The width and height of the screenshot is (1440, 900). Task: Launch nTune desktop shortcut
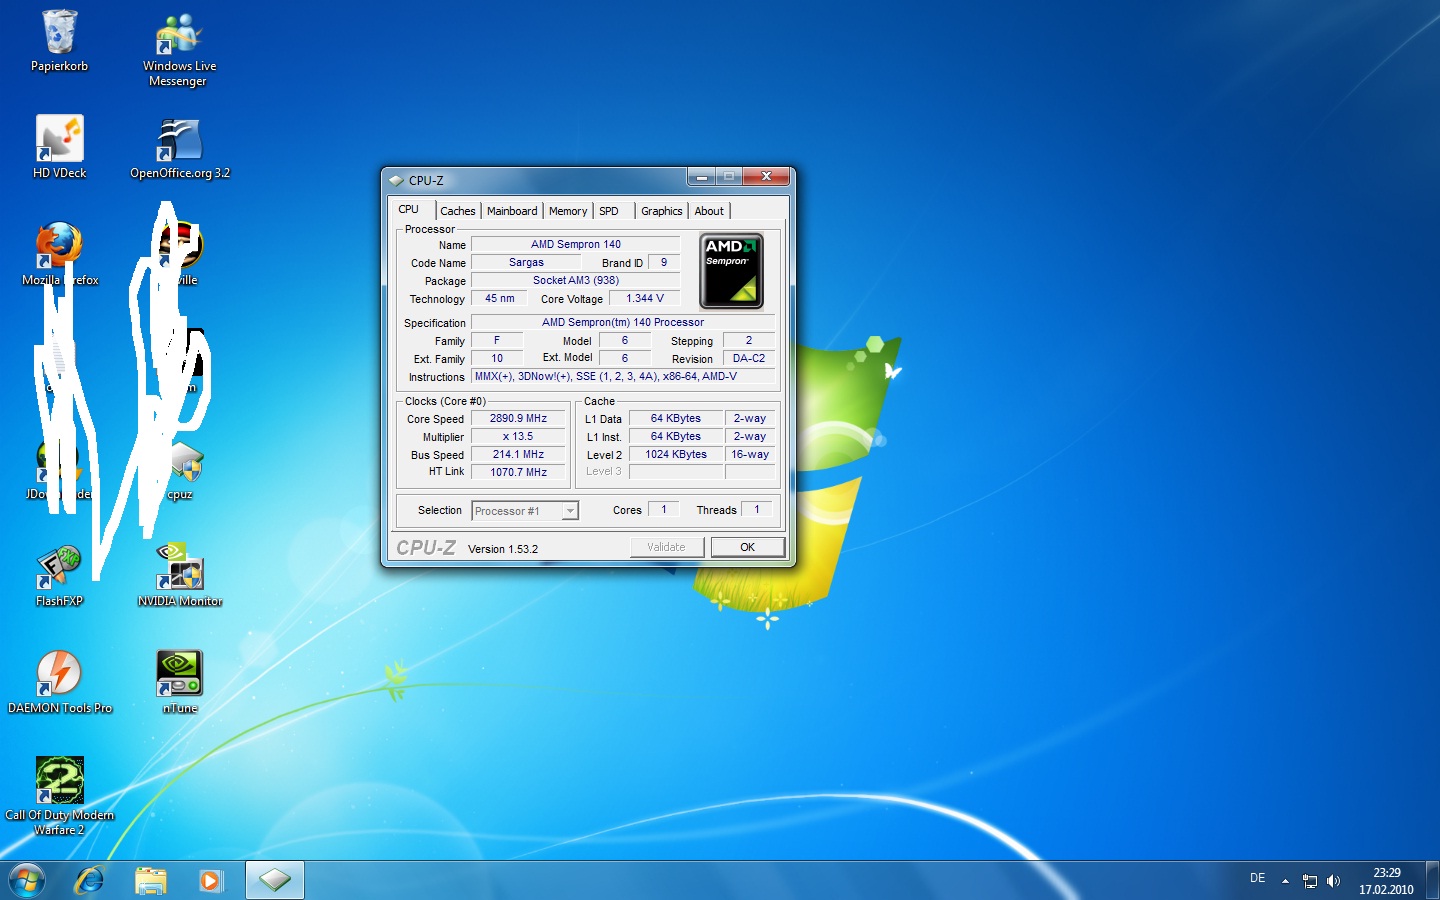[180, 681]
